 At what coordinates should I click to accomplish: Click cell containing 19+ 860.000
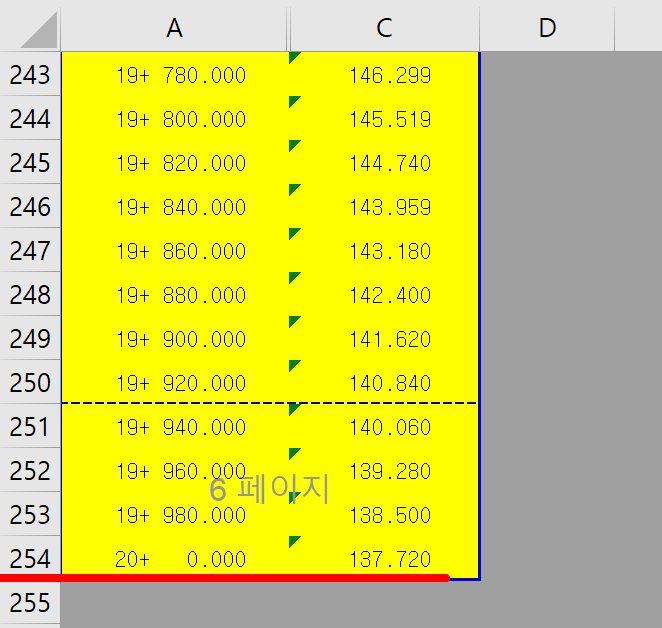tap(175, 250)
